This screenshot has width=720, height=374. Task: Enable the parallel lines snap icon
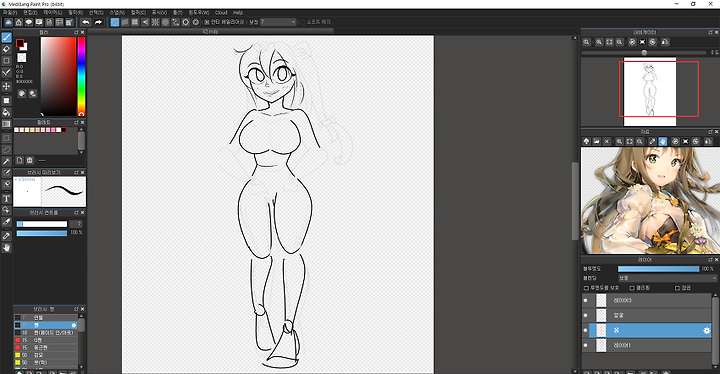tap(125, 22)
